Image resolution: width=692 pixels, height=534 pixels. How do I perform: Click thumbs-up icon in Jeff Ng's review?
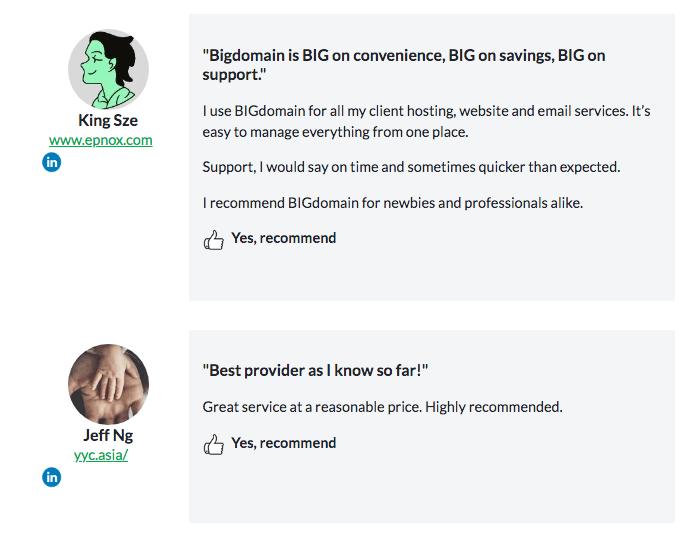214,444
